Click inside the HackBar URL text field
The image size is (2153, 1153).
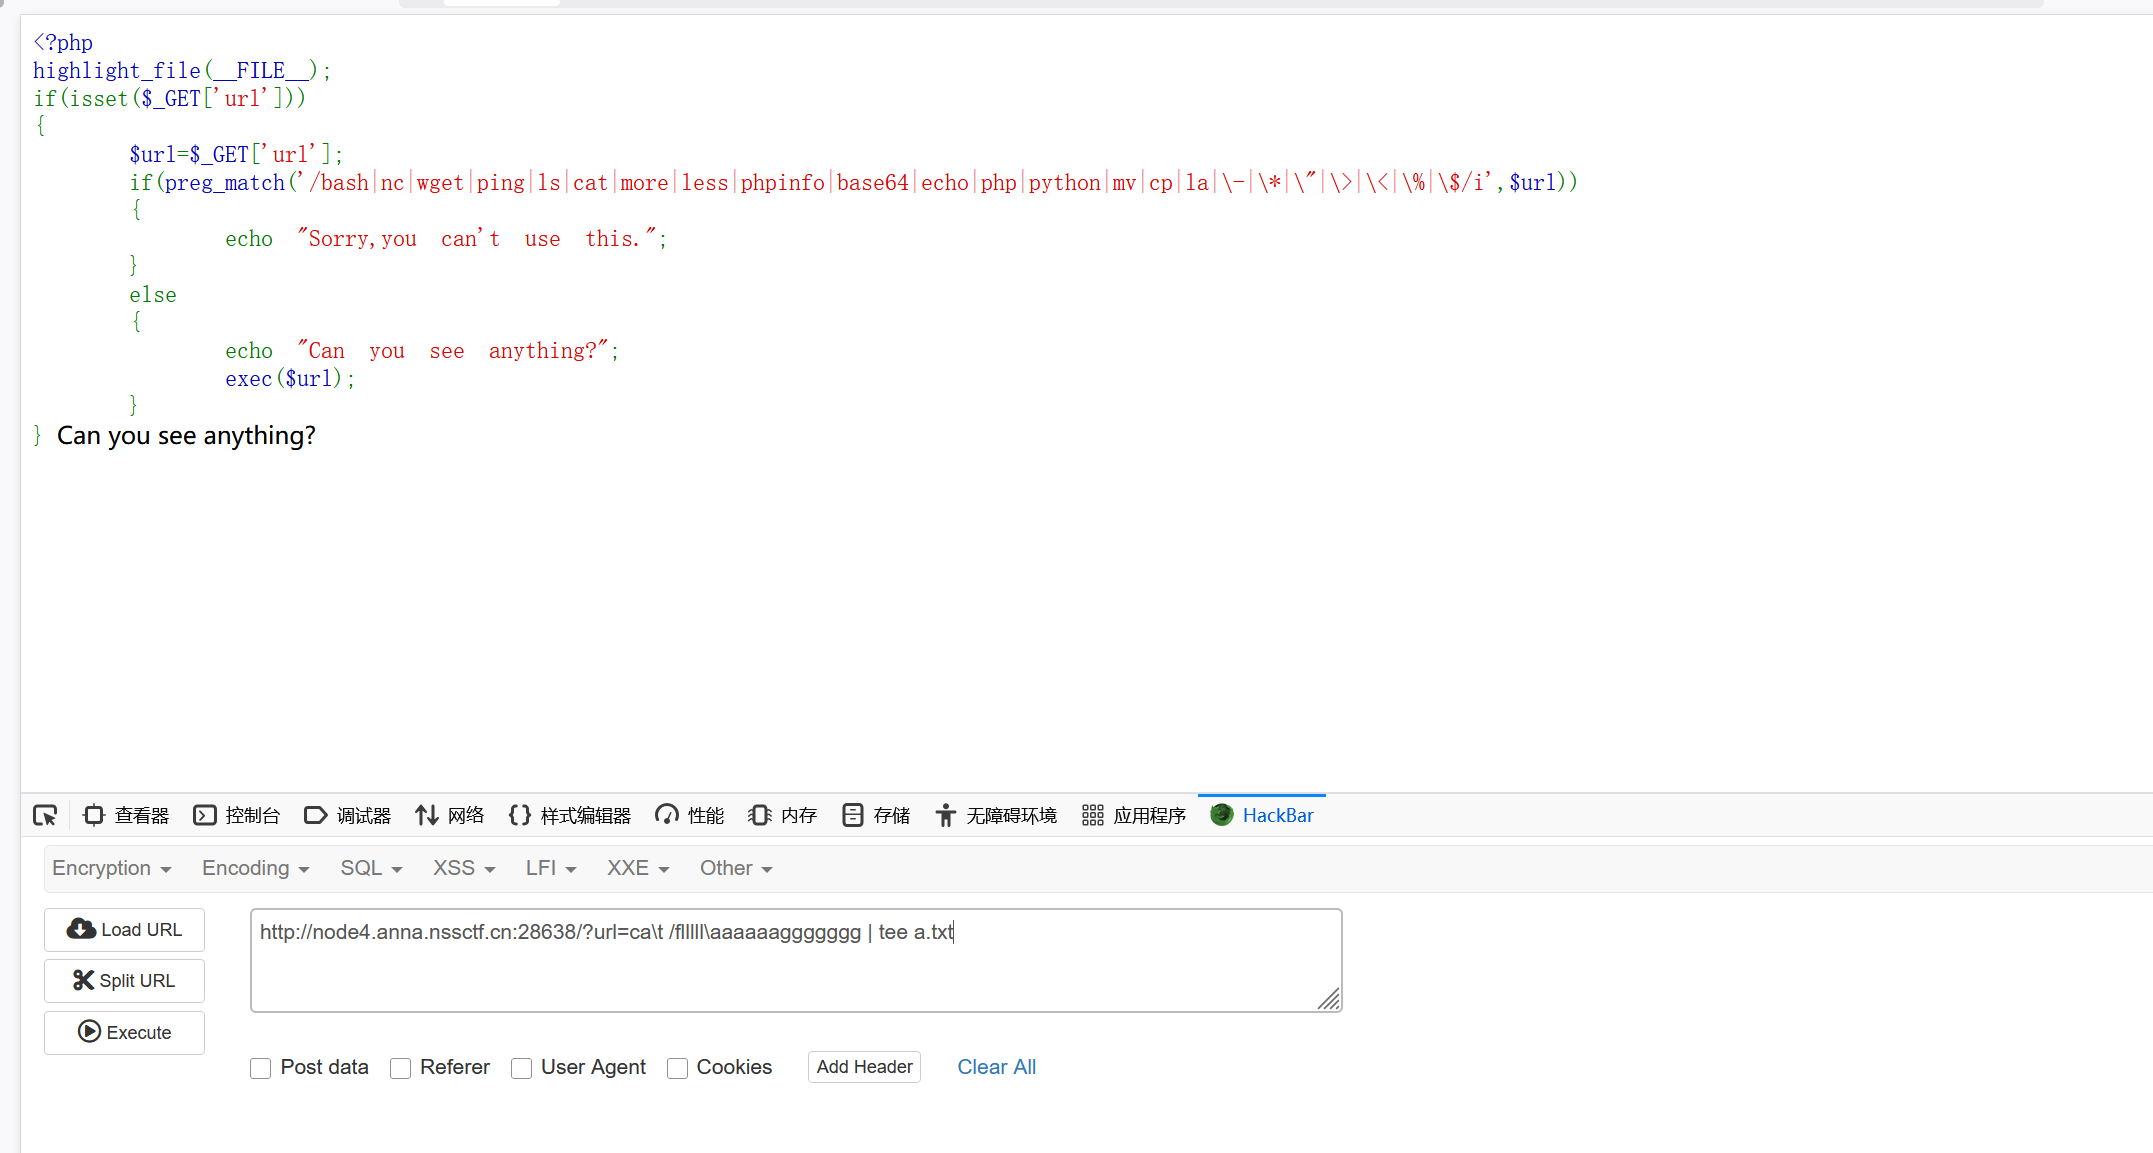point(795,960)
